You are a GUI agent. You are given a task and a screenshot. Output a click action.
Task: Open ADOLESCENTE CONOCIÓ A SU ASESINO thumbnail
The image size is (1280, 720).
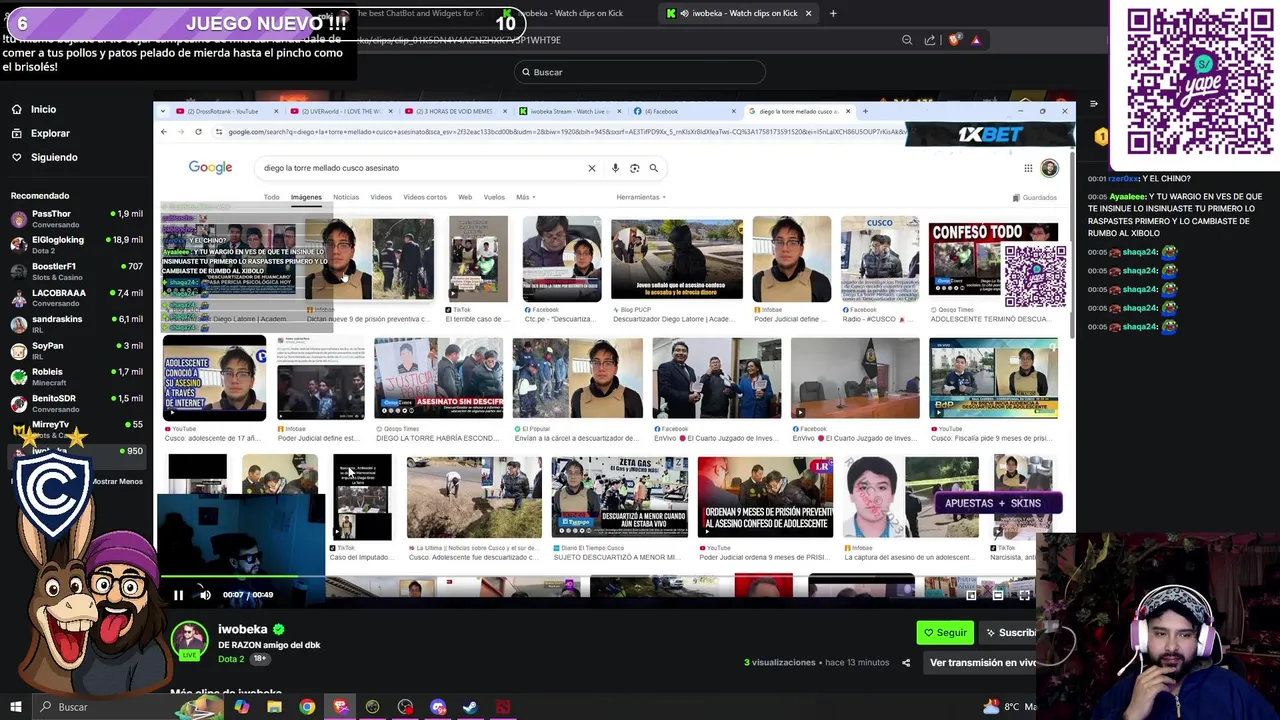click(214, 378)
